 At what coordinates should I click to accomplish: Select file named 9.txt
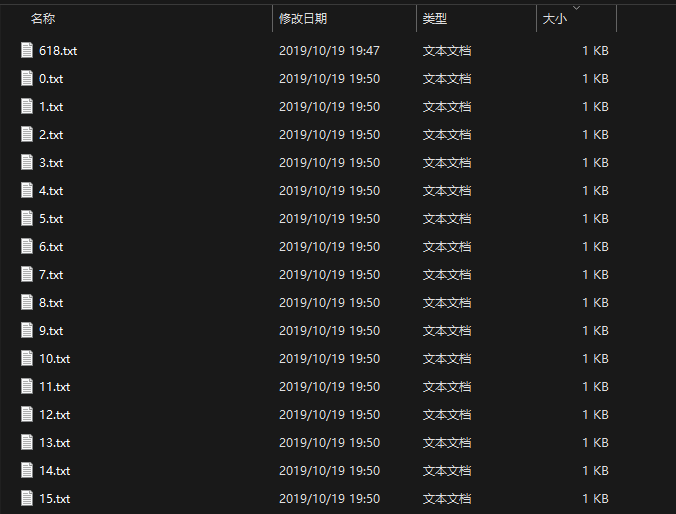point(51,331)
